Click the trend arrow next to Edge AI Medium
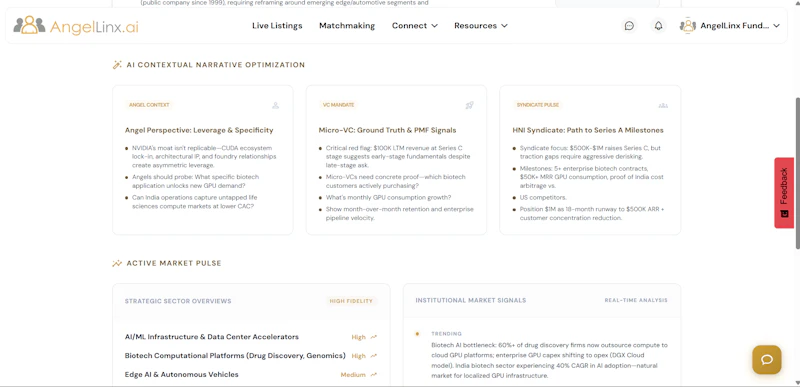This screenshot has width=800, height=387. point(373,375)
